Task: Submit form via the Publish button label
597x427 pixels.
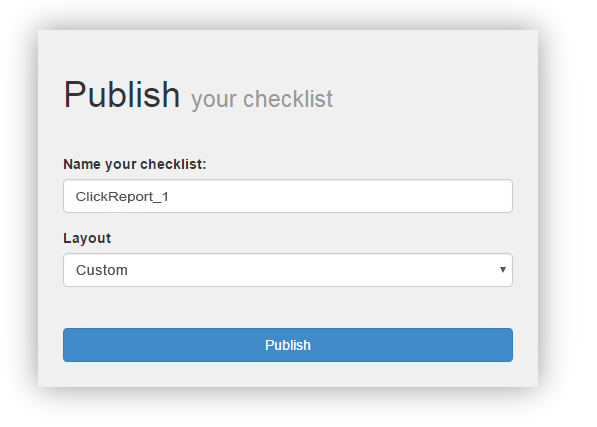Action: pyautogui.click(x=288, y=345)
